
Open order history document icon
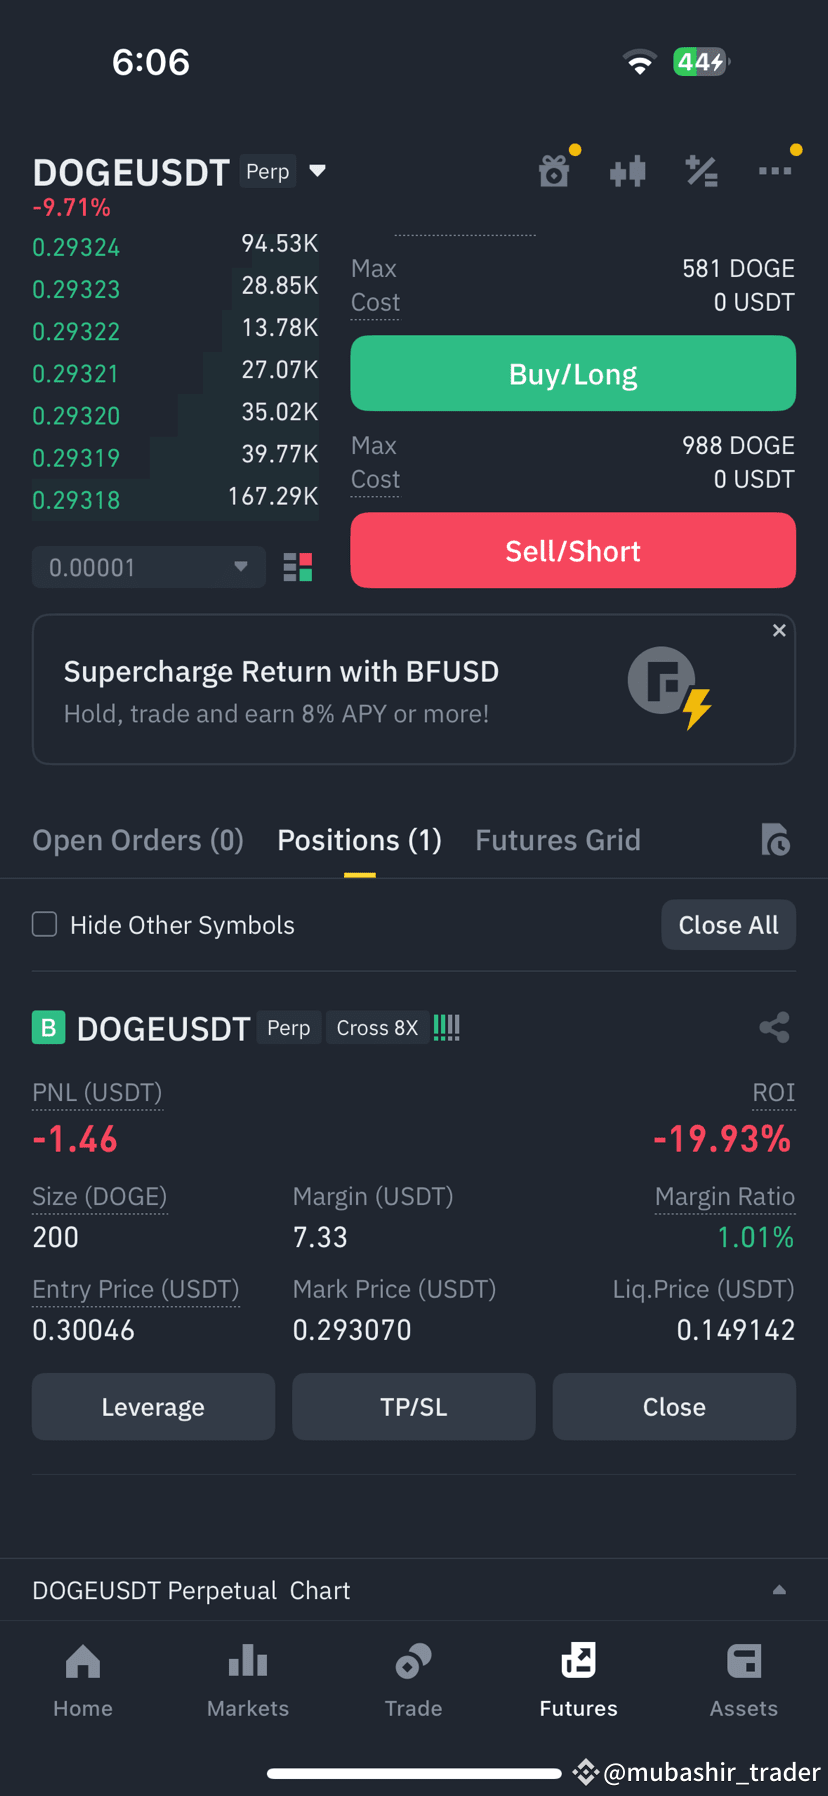coord(775,840)
